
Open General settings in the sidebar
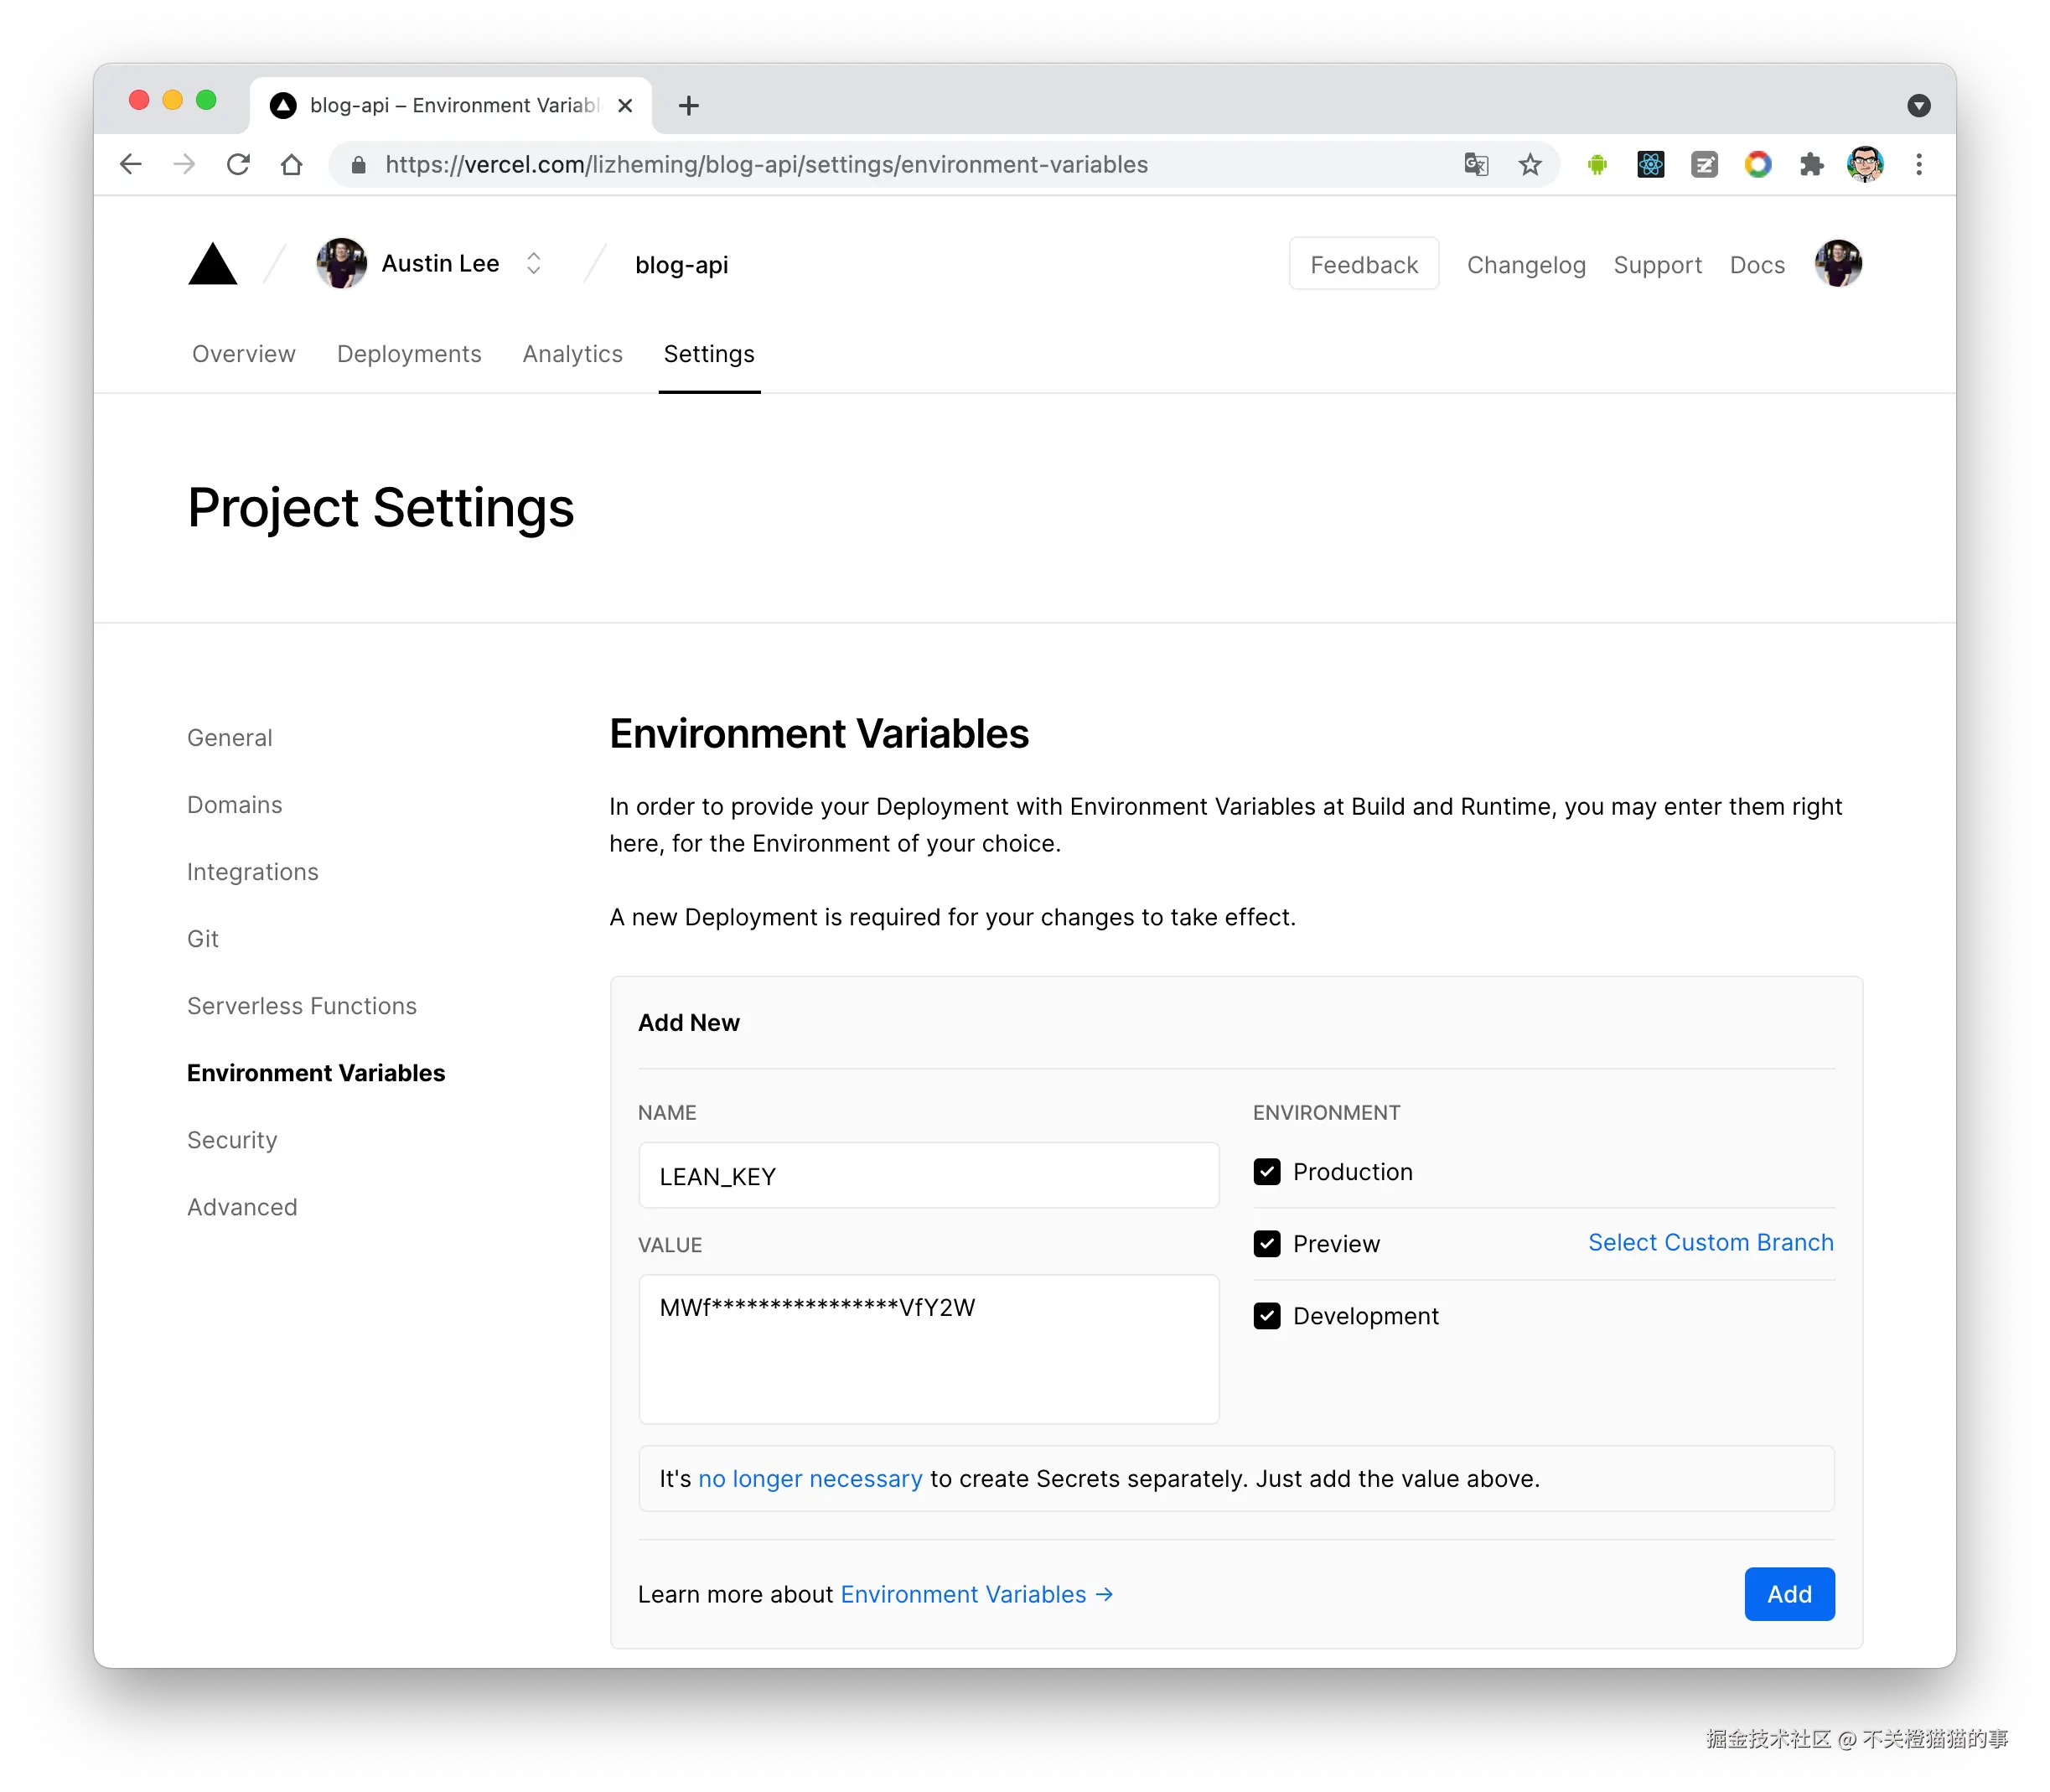click(x=230, y=738)
